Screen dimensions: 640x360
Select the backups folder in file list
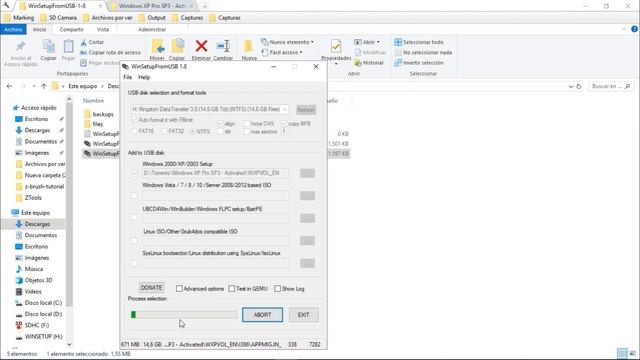coord(99,114)
